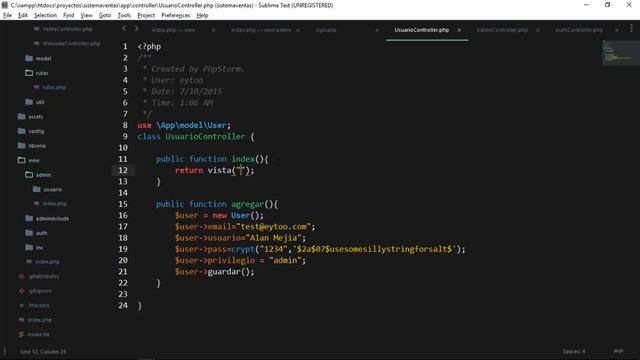
Task: Open the Tools menu
Action: point(124,15)
